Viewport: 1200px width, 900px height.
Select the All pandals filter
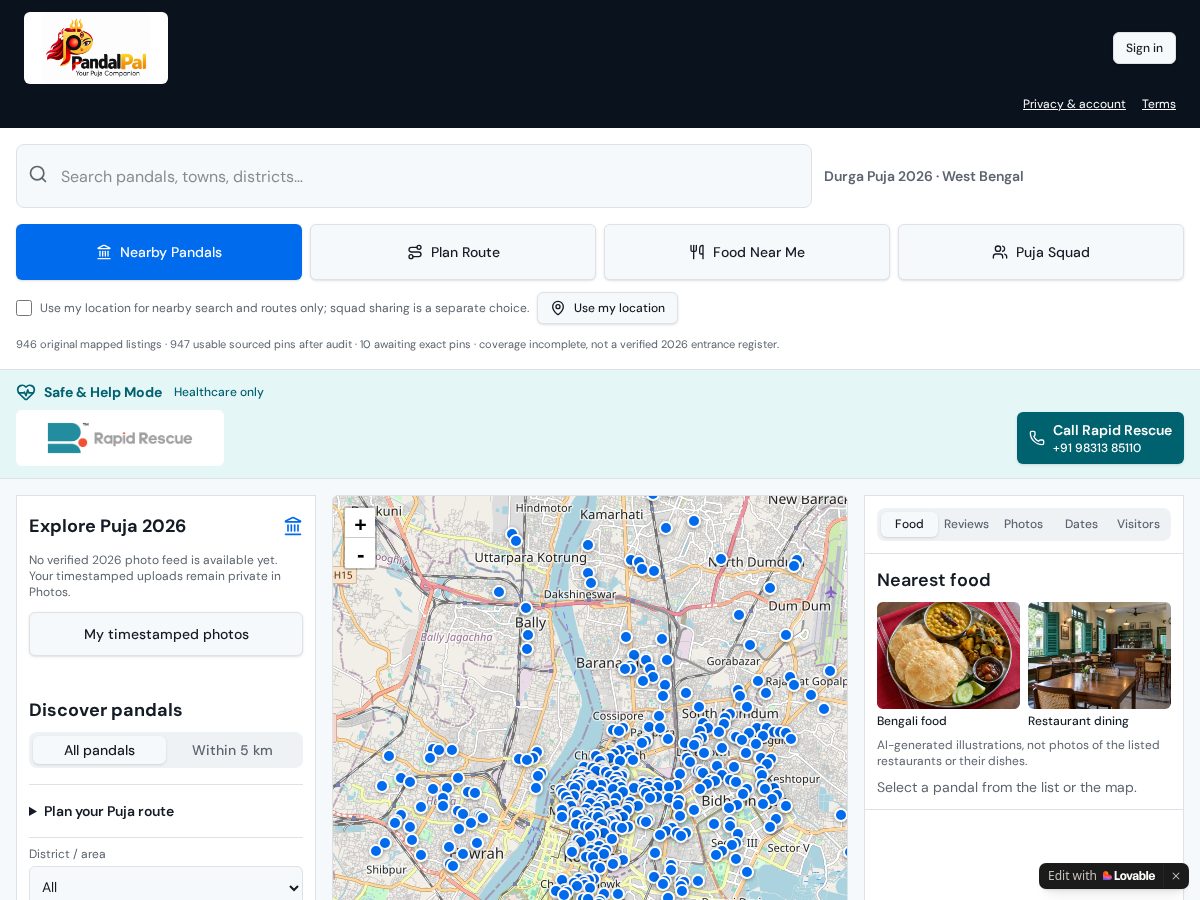(x=99, y=750)
